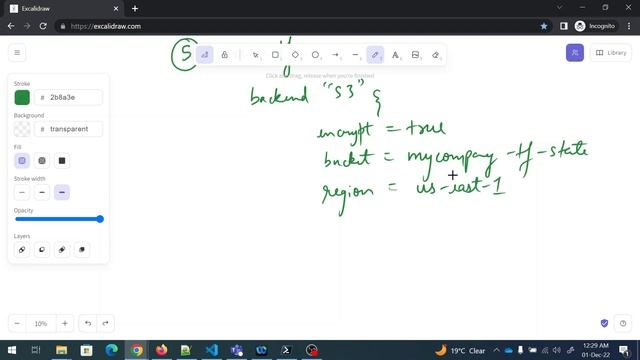The image size is (640, 360).
Task: Select the freehand Draw pencil tool
Action: (375, 55)
